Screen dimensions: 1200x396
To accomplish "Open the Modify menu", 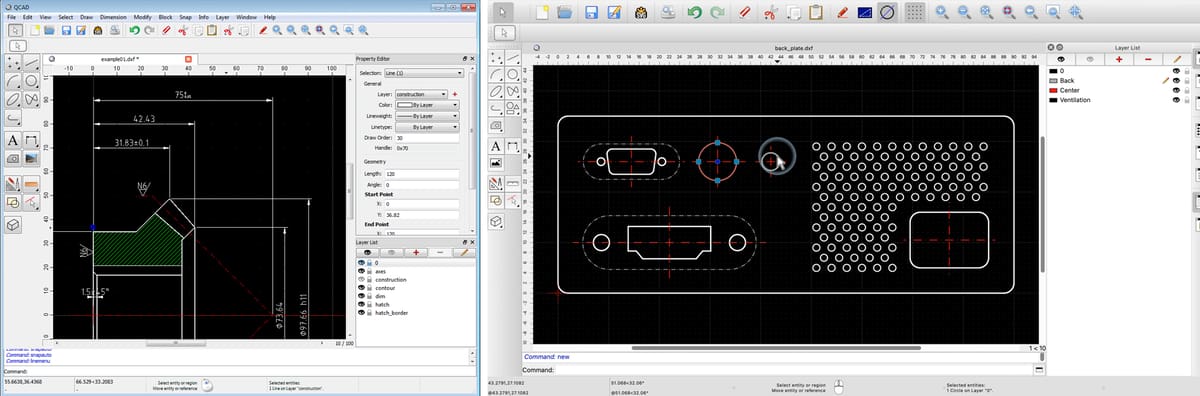I will (x=142, y=18).
